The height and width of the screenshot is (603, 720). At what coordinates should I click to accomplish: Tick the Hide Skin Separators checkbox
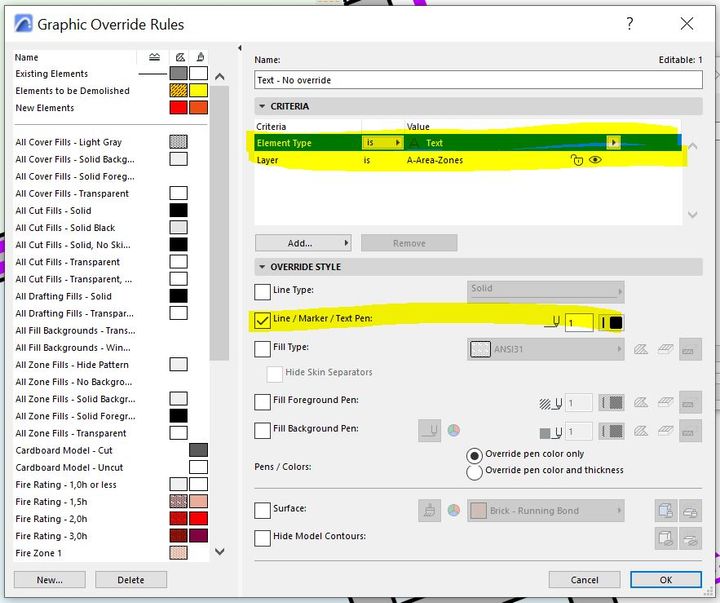(274, 374)
